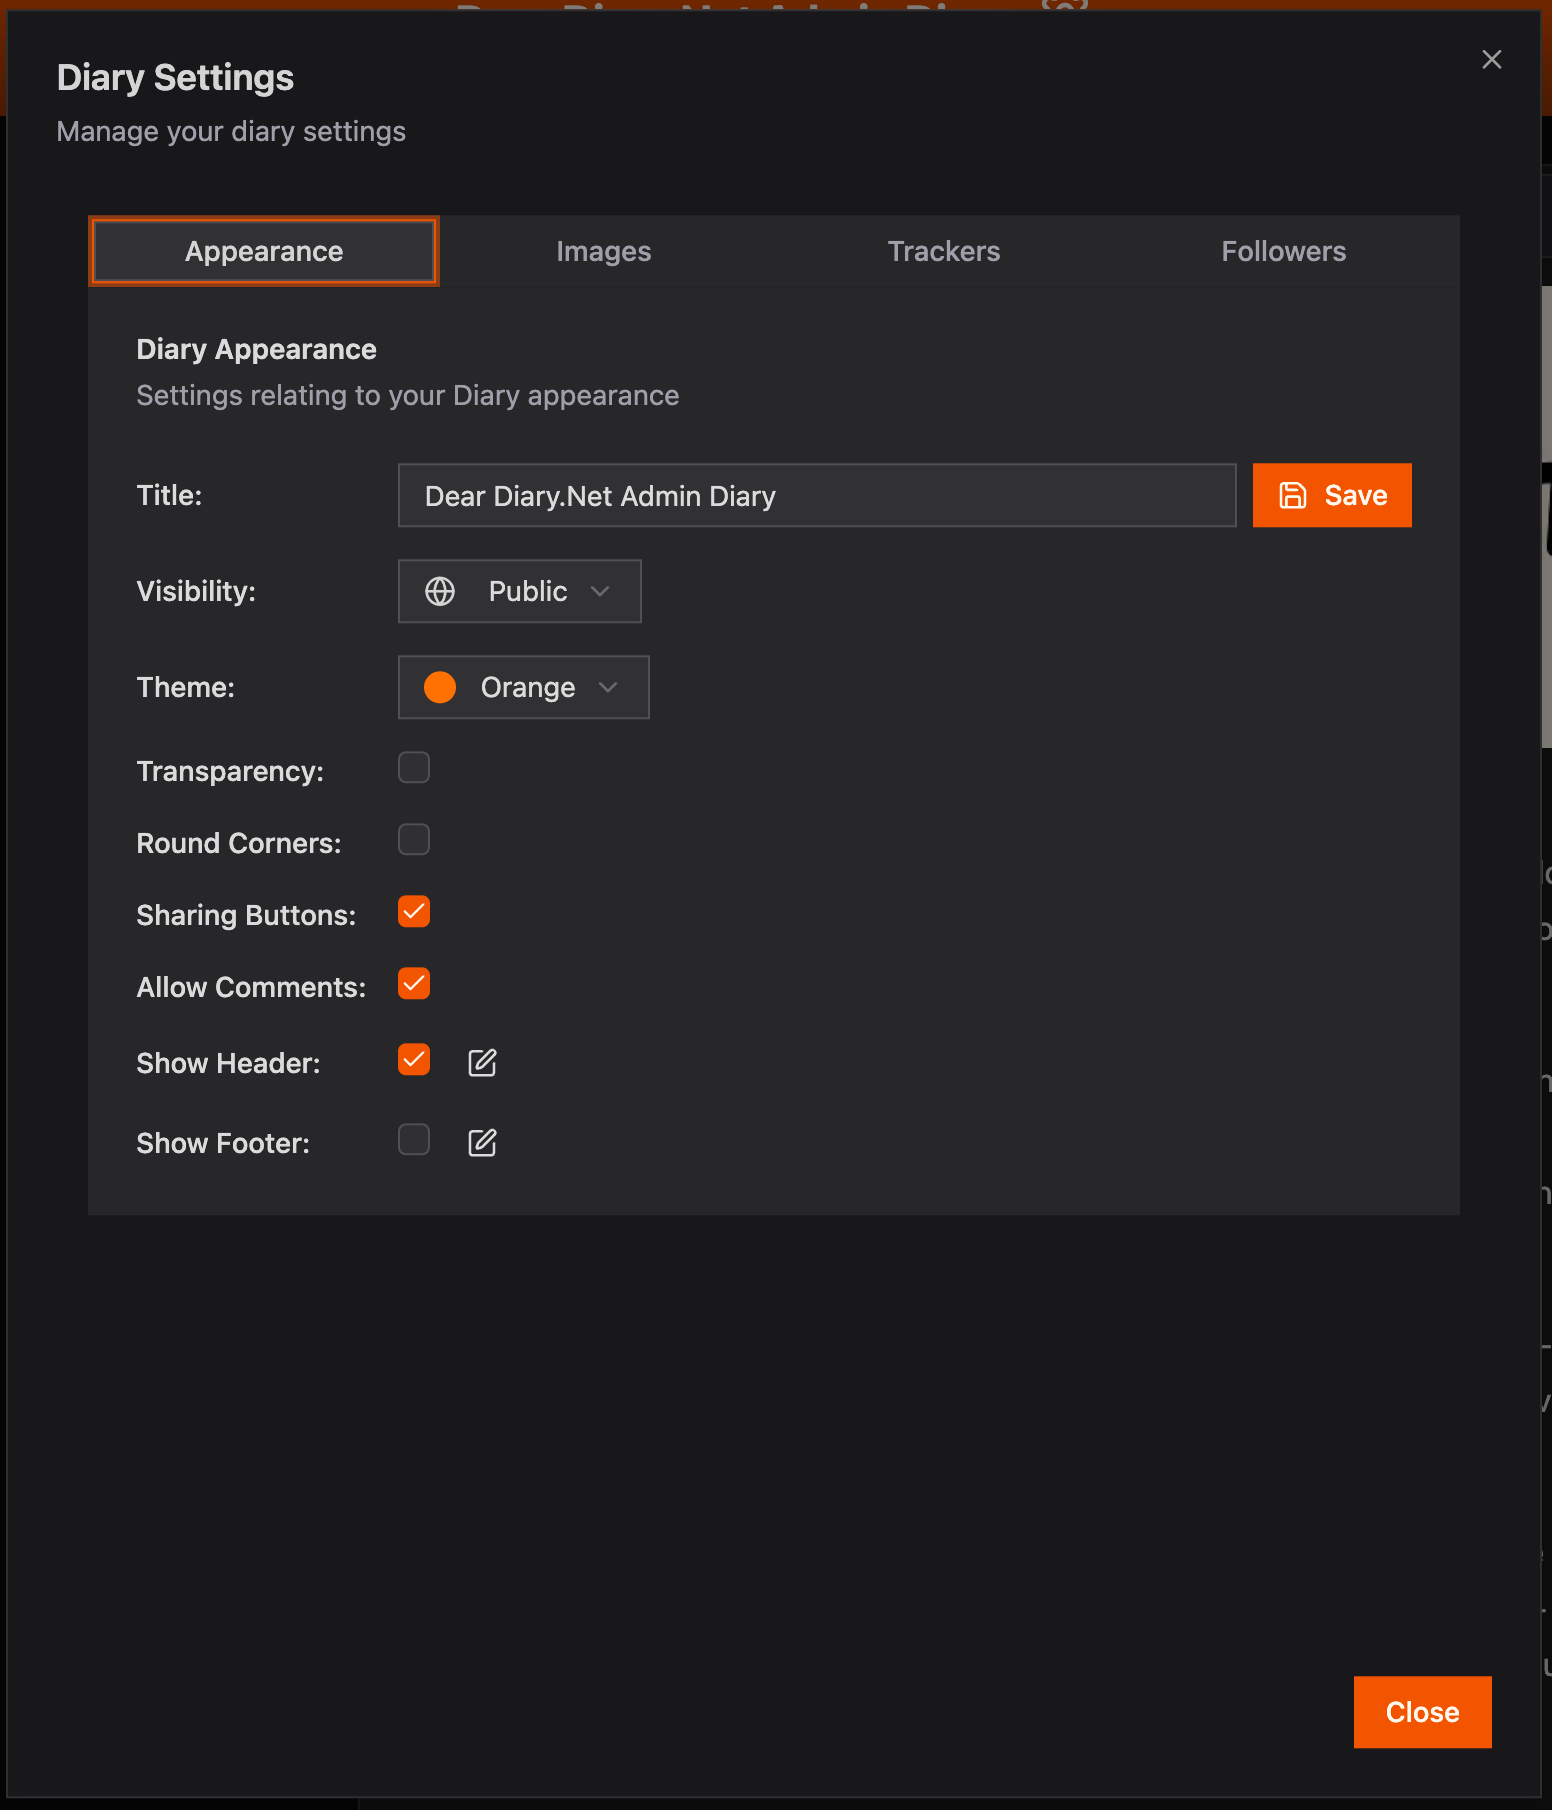1552x1810 pixels.
Task: Open the Show Footer edit pencil icon
Action: 482,1142
